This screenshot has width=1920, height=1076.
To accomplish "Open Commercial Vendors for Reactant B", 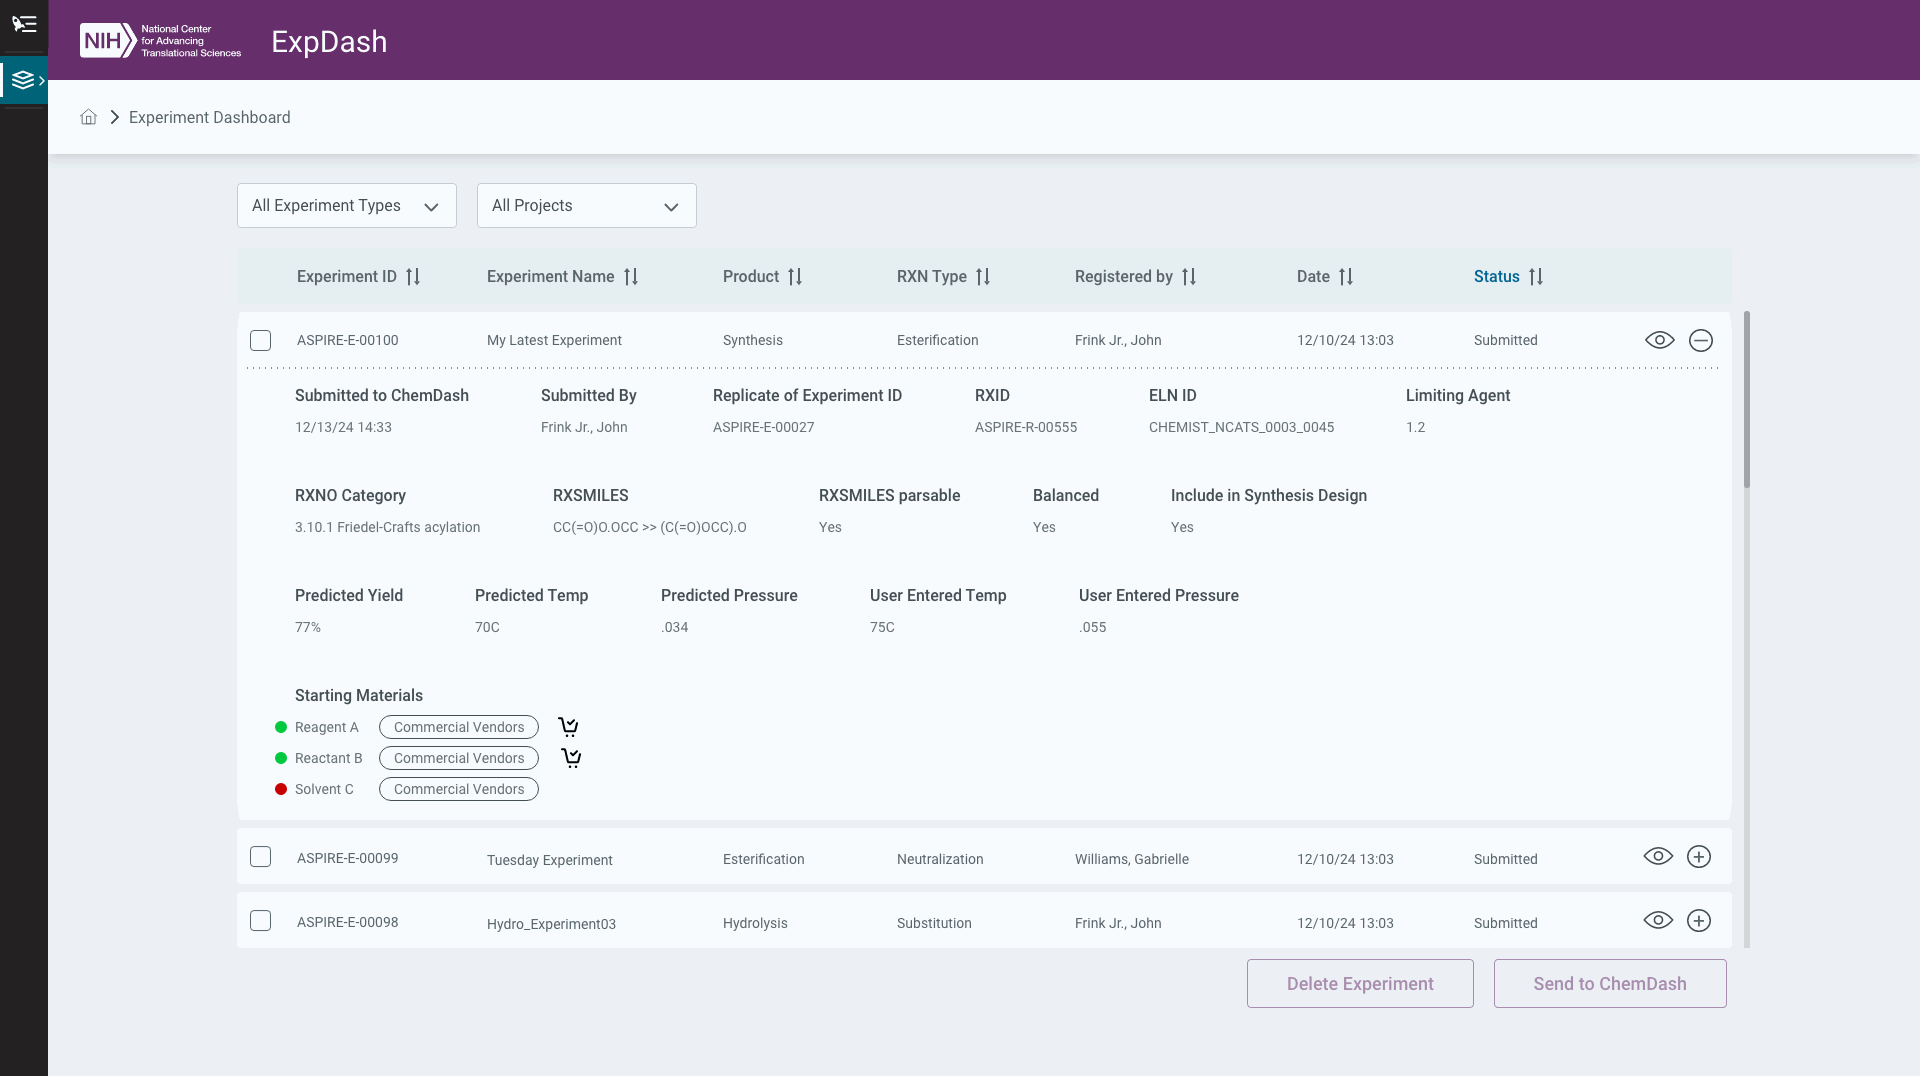I will click(x=459, y=758).
